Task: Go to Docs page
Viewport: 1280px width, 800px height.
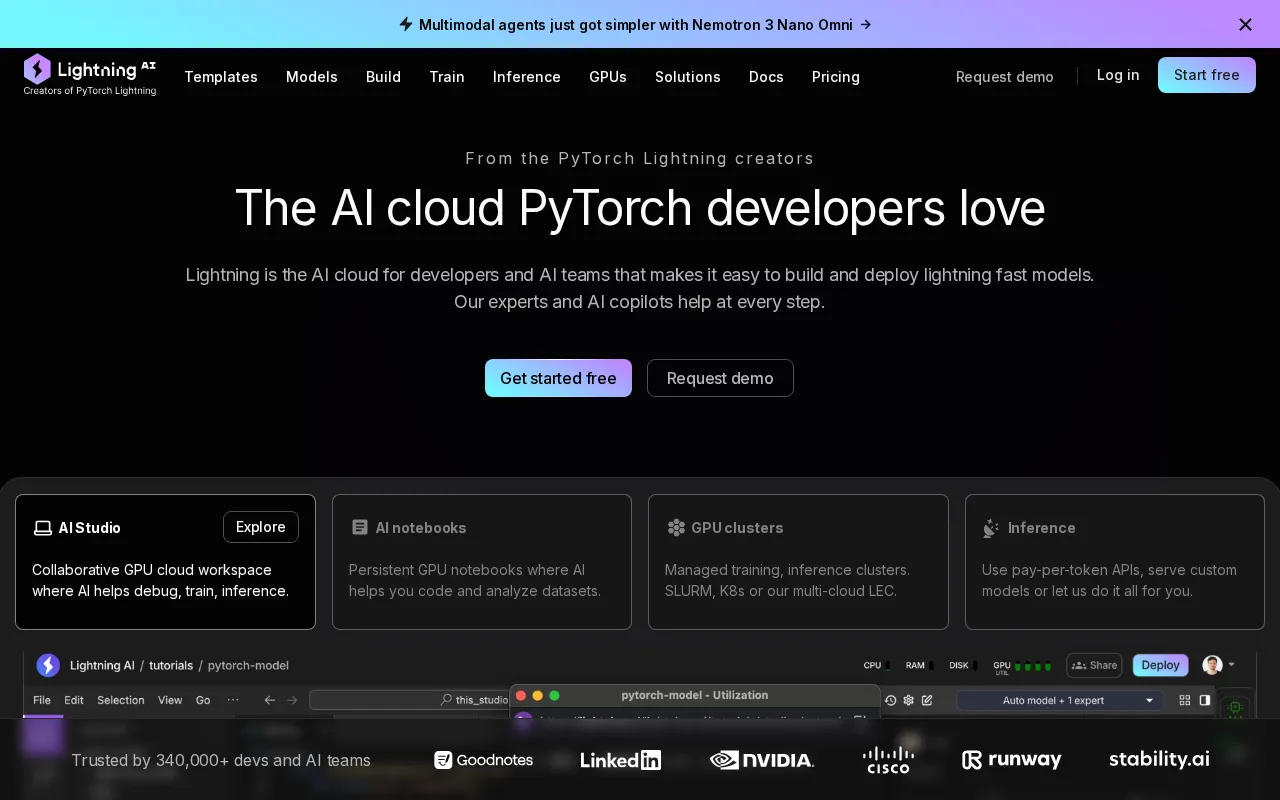Action: coord(766,77)
